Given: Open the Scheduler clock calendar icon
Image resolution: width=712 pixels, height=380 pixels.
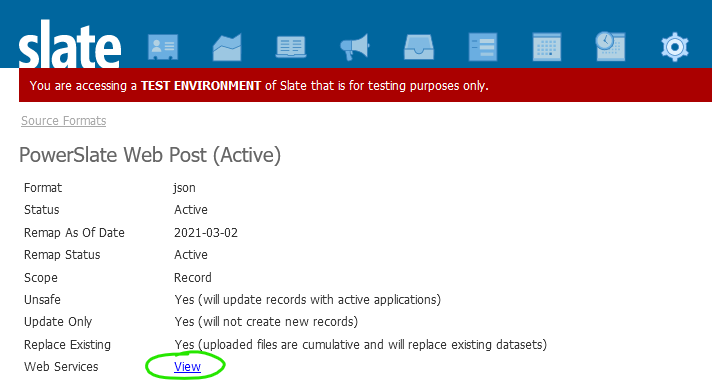Looking at the screenshot, I should point(610,46).
